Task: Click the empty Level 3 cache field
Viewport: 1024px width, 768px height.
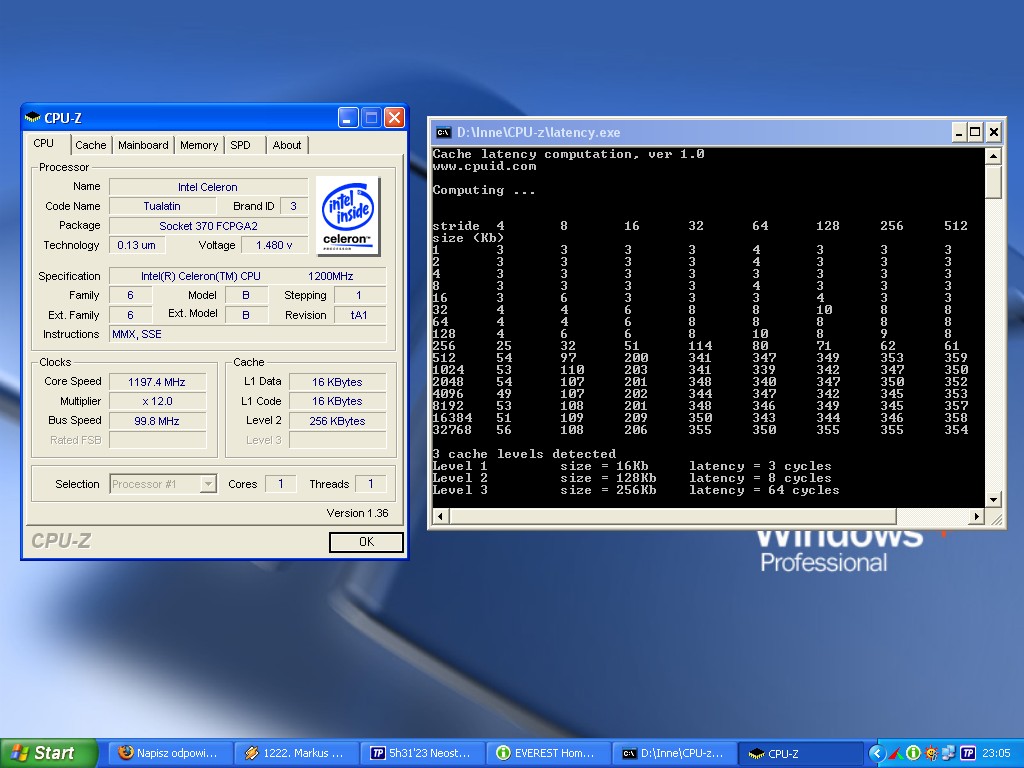Action: pos(337,440)
